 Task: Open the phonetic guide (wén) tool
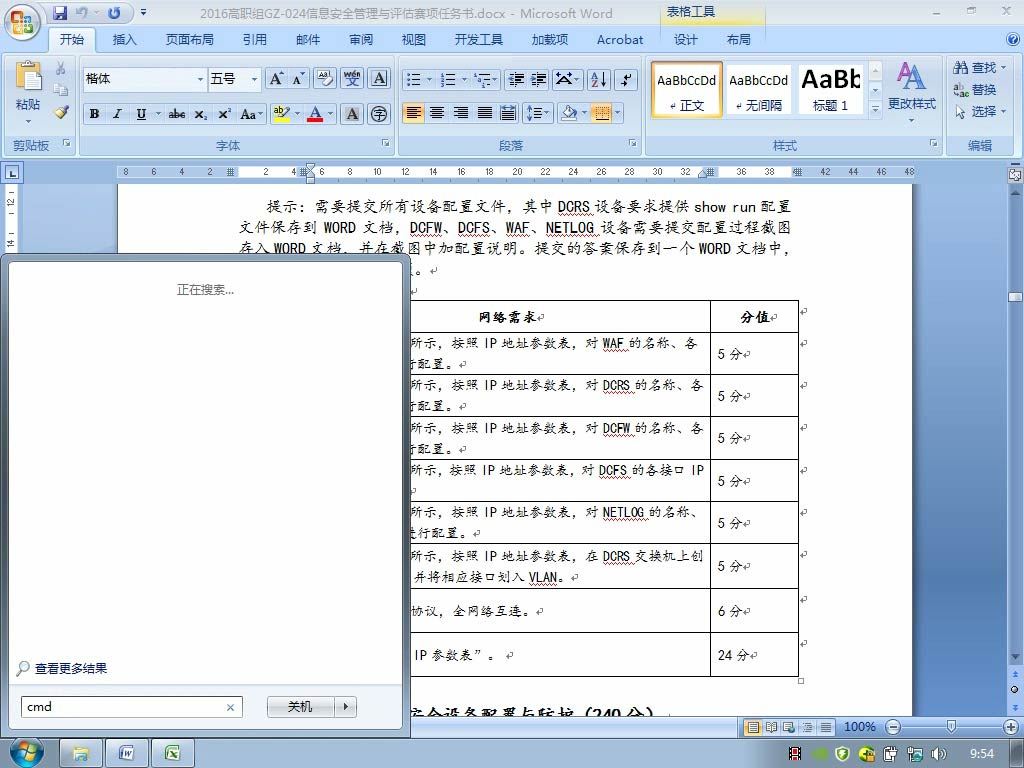click(x=352, y=79)
